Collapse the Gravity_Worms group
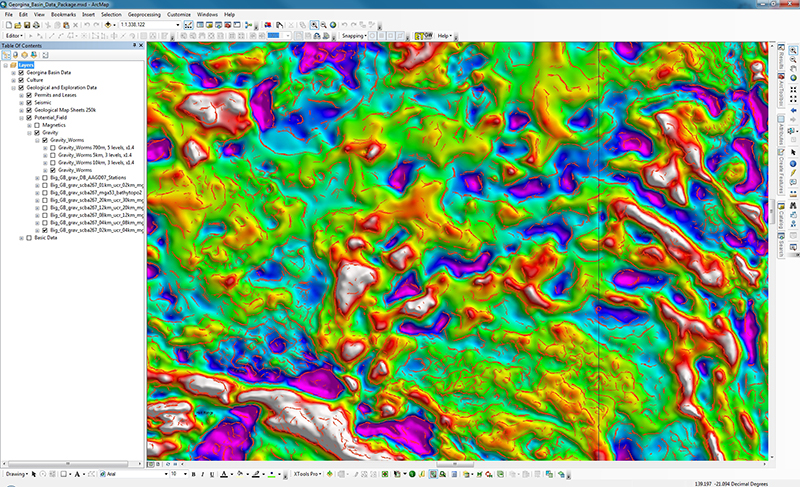Screen dimensions: 800x487 [x=36, y=139]
